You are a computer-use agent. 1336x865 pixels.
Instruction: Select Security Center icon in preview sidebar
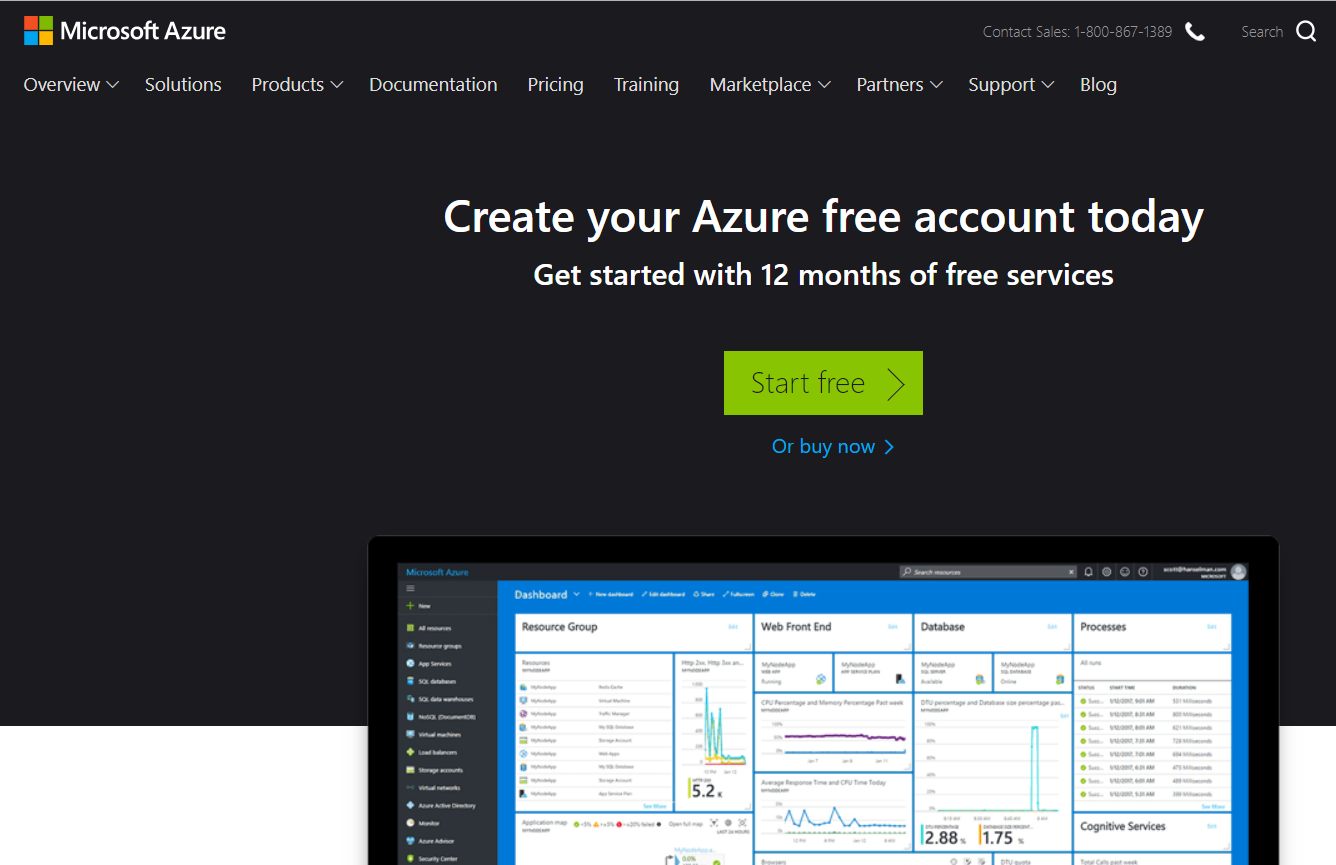(410, 858)
